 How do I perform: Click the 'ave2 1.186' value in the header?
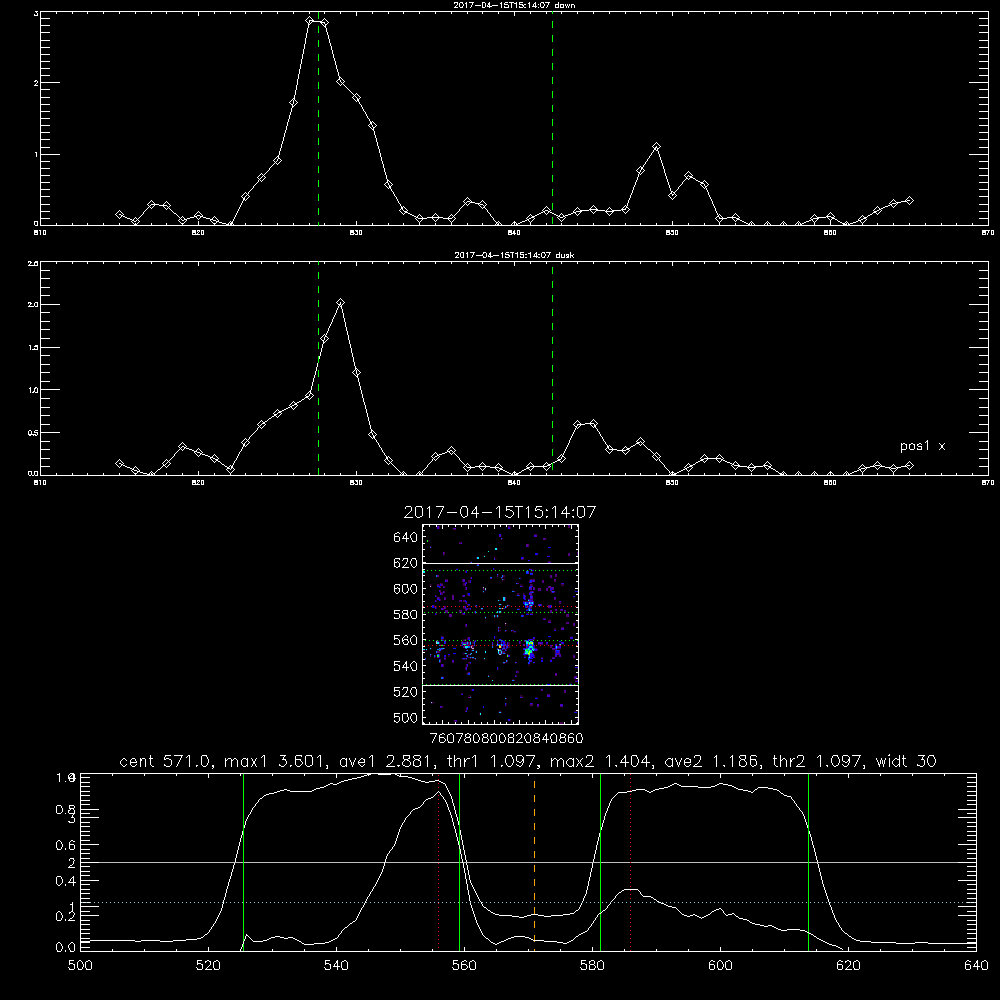pyautogui.click(x=712, y=761)
